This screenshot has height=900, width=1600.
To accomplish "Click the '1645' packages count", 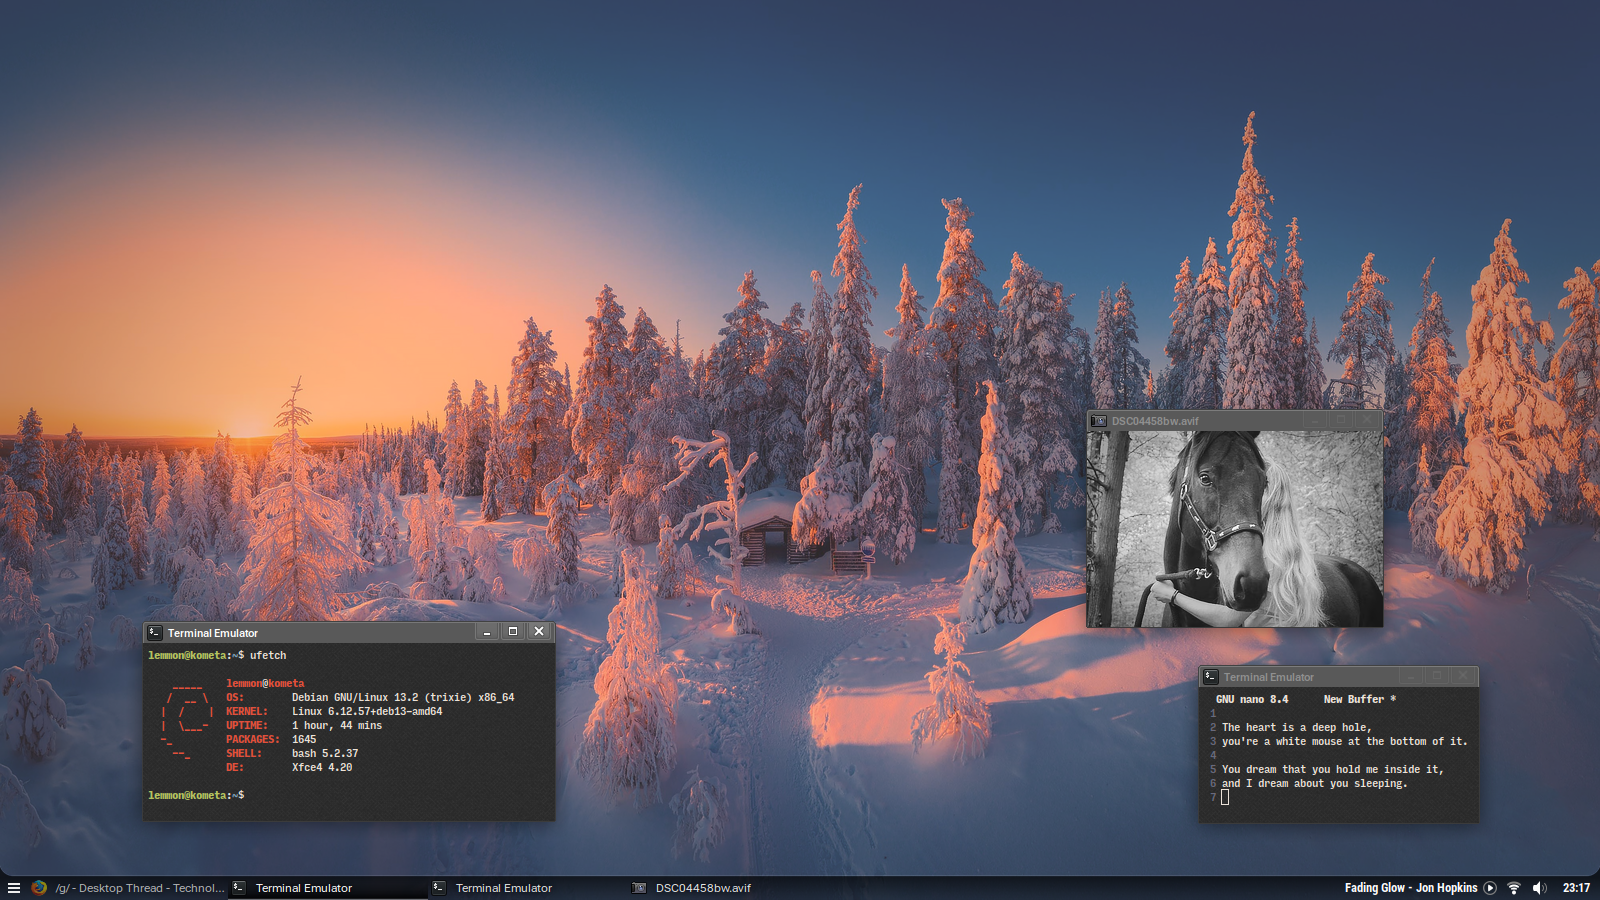I will point(304,740).
